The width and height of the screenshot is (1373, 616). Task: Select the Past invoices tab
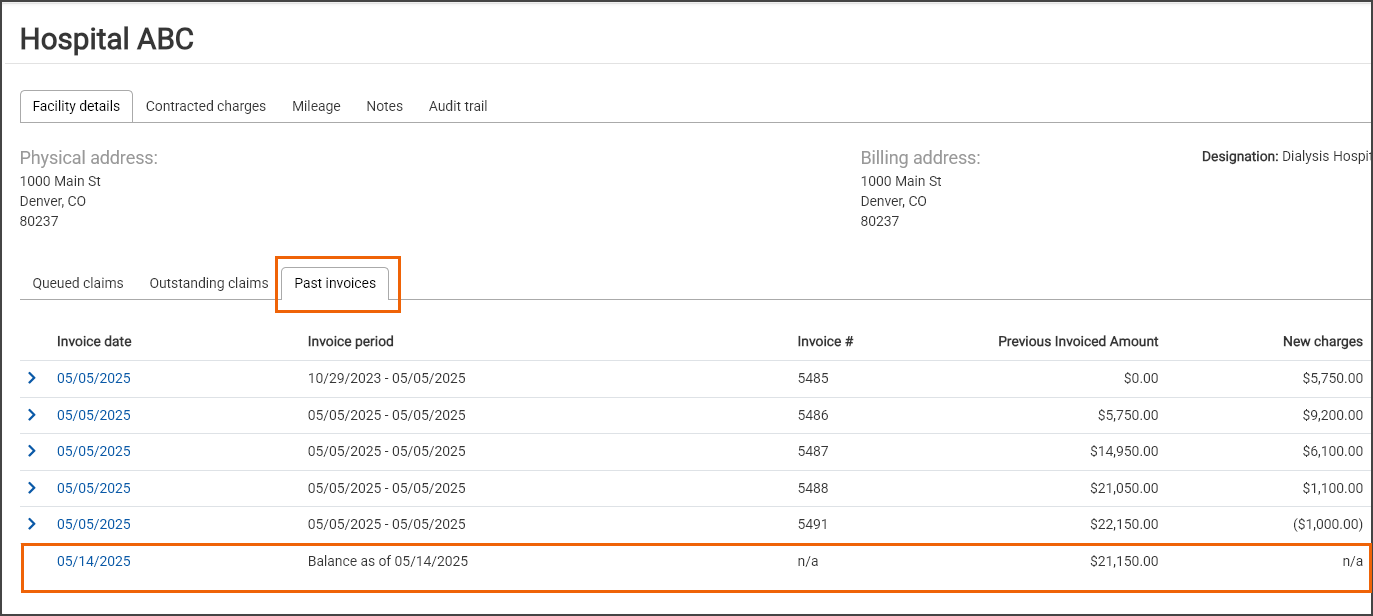(x=335, y=283)
